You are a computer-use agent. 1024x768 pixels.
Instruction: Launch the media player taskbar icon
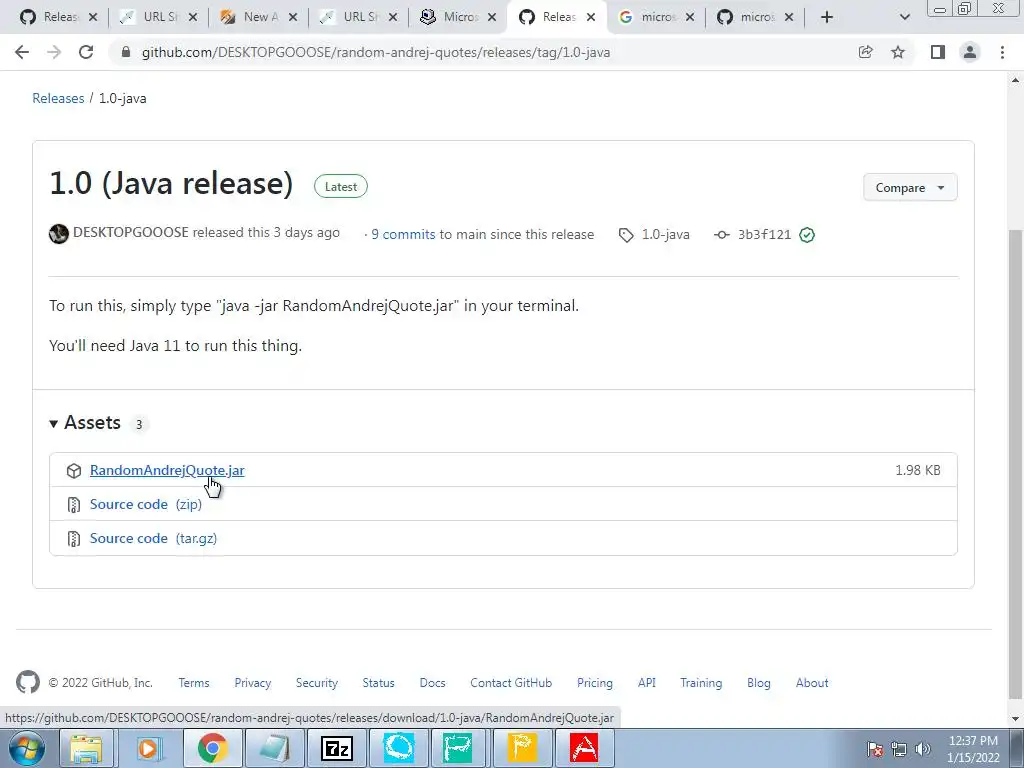click(149, 748)
